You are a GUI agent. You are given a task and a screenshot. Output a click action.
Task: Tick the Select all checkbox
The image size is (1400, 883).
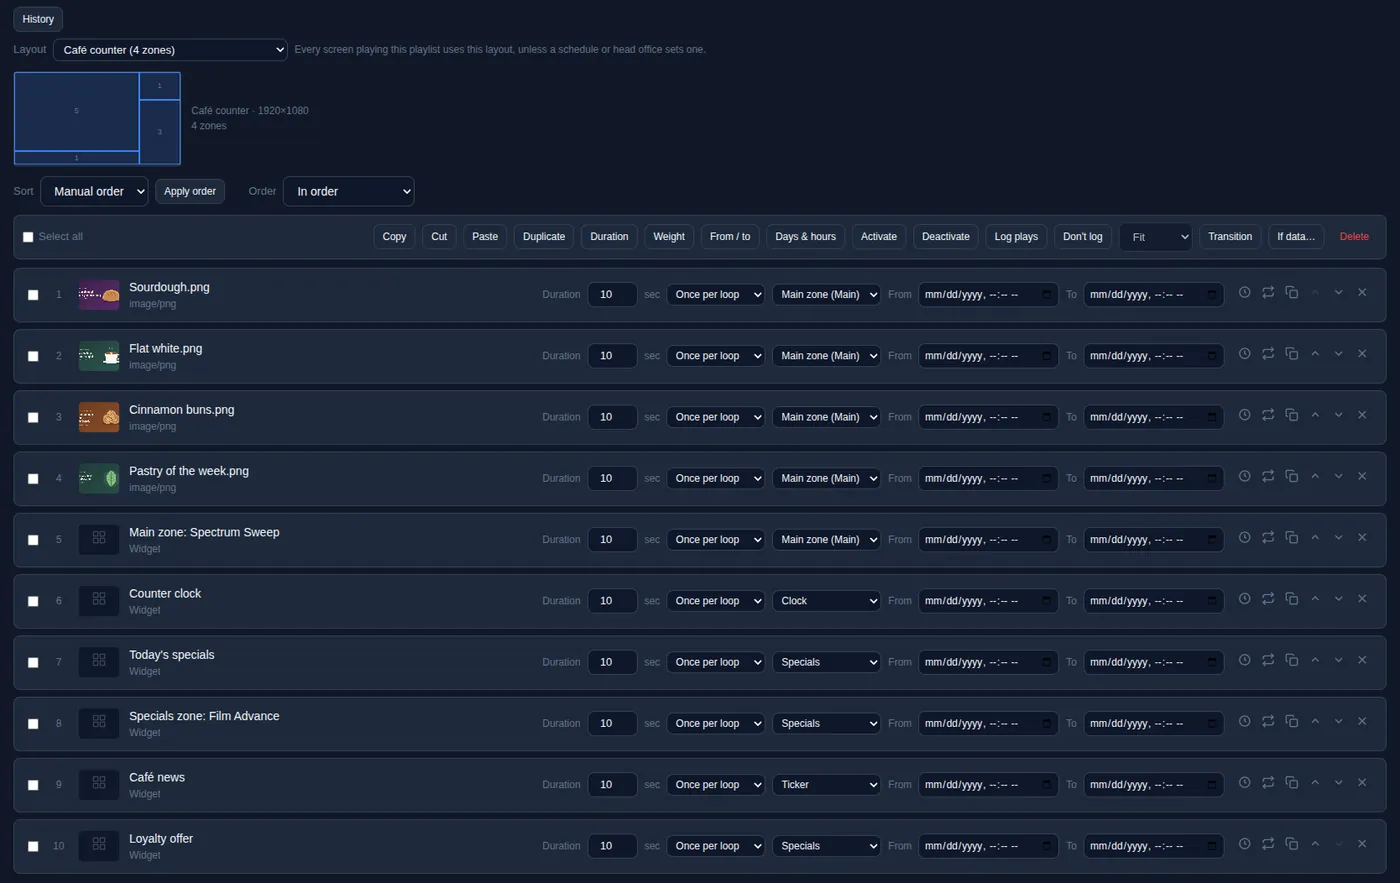pyautogui.click(x=28, y=237)
